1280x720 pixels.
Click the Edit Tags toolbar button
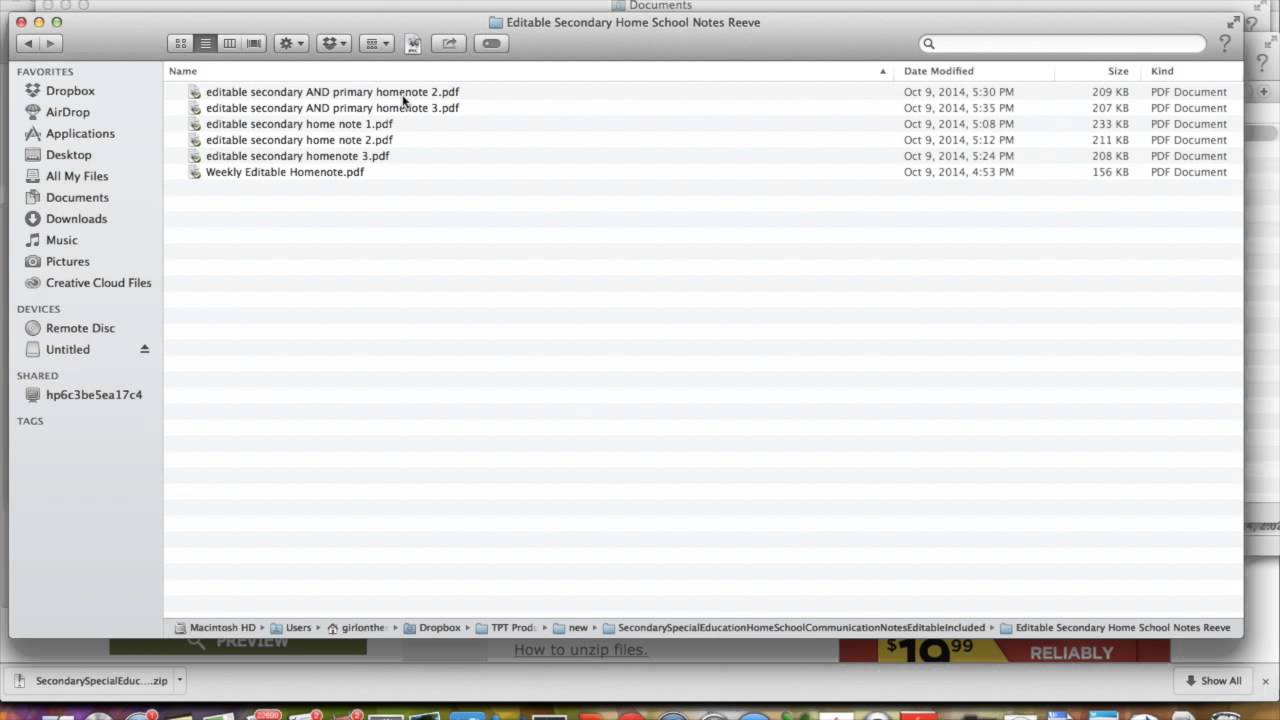tap(491, 43)
